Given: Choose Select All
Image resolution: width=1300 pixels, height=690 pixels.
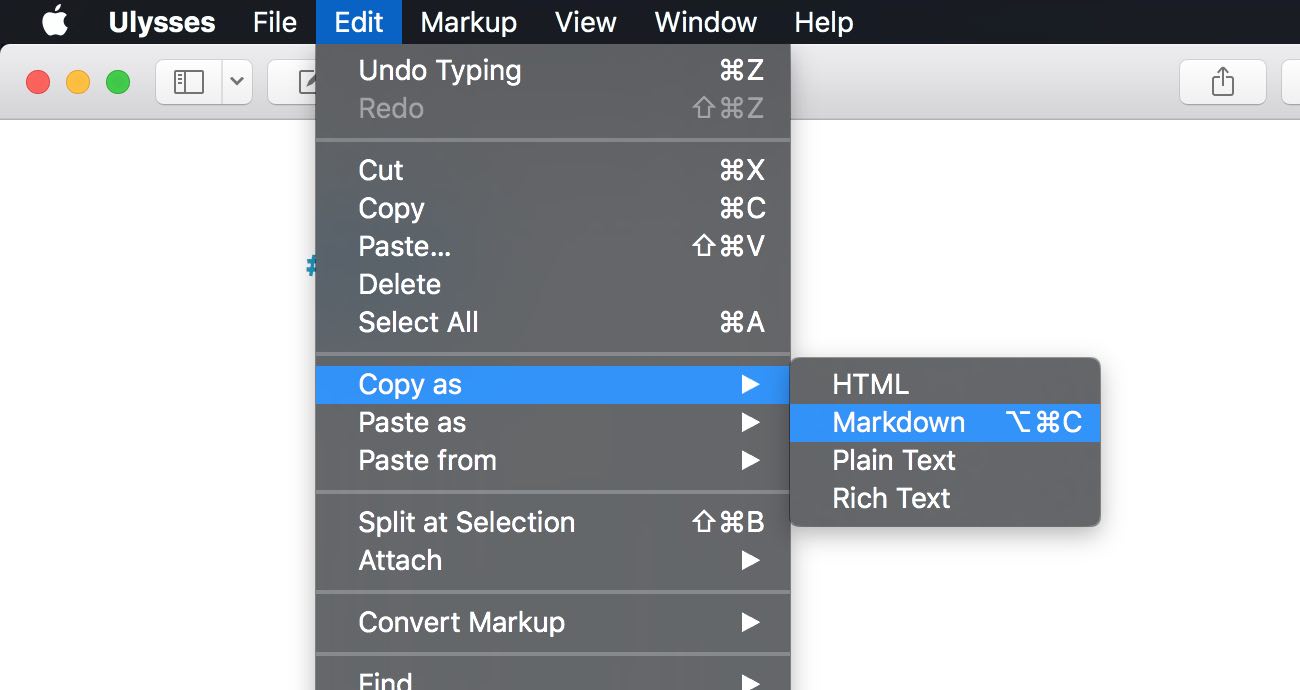Looking at the screenshot, I should click(553, 323).
